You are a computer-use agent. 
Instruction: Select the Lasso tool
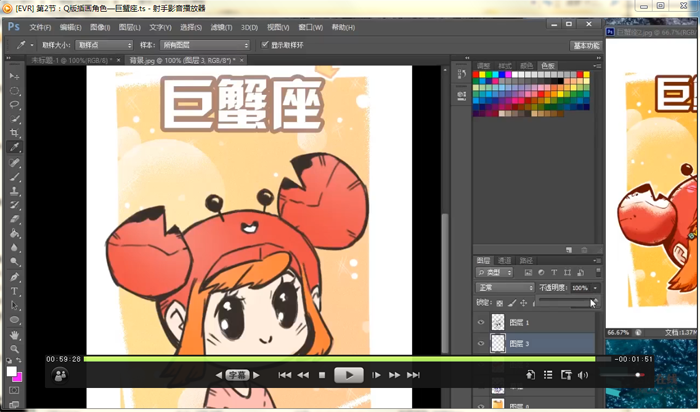tap(15, 104)
